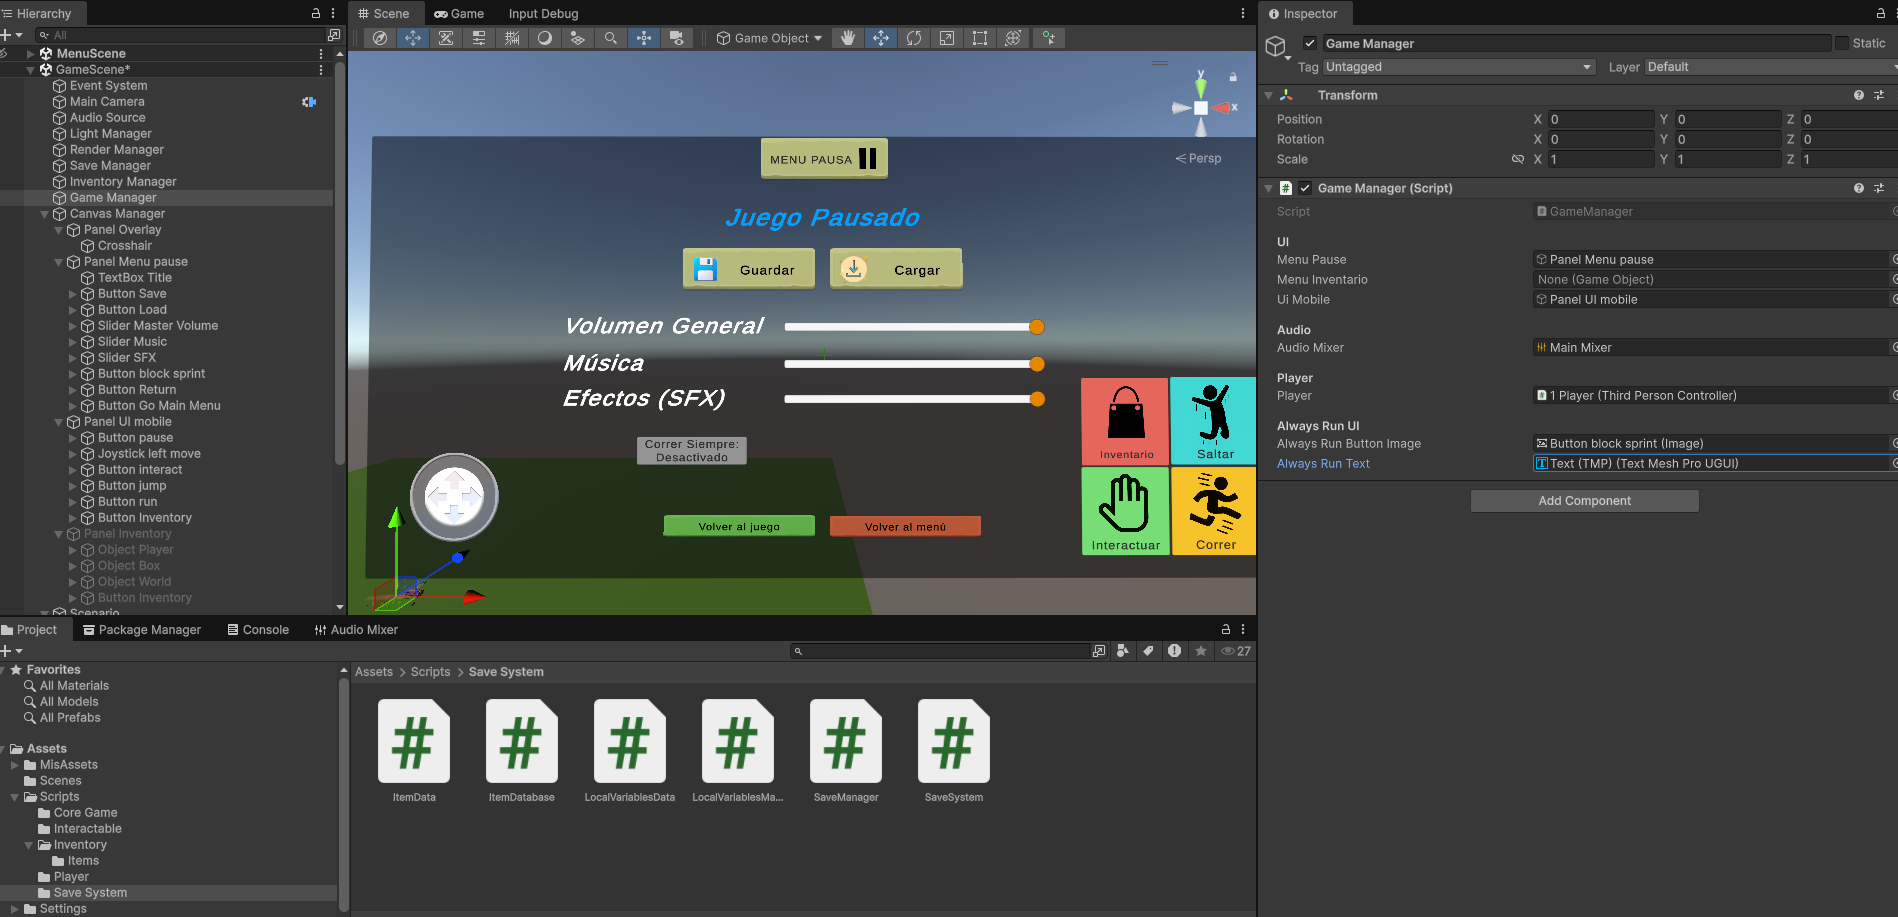This screenshot has height=917, width=1898.
Task: Click the Cargar load button in scene
Action: click(896, 269)
